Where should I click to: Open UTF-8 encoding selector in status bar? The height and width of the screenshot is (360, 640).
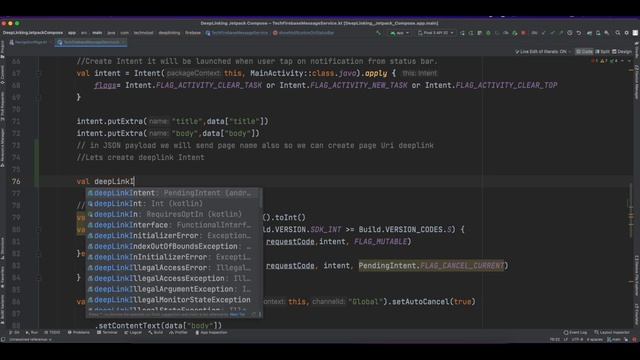pos(578,339)
